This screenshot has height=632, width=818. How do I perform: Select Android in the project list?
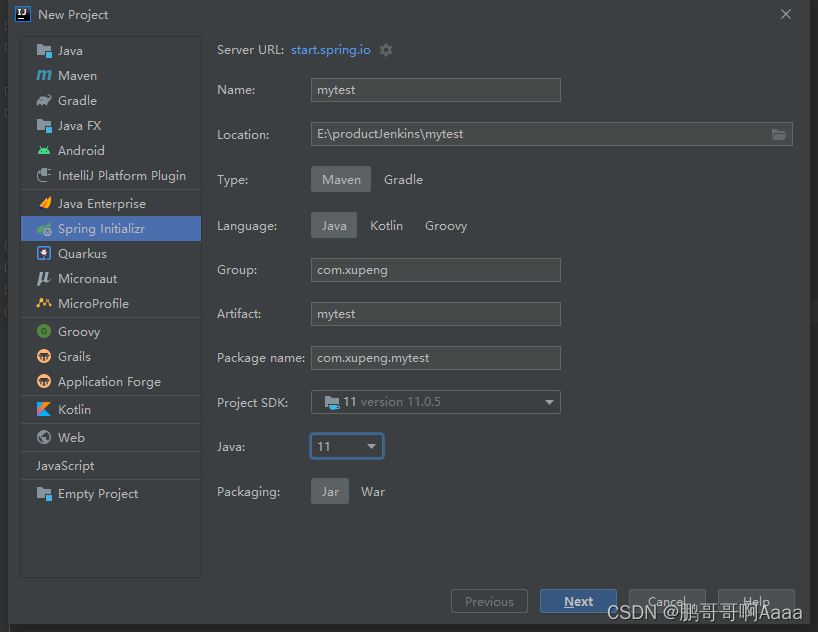pyautogui.click(x=111, y=151)
